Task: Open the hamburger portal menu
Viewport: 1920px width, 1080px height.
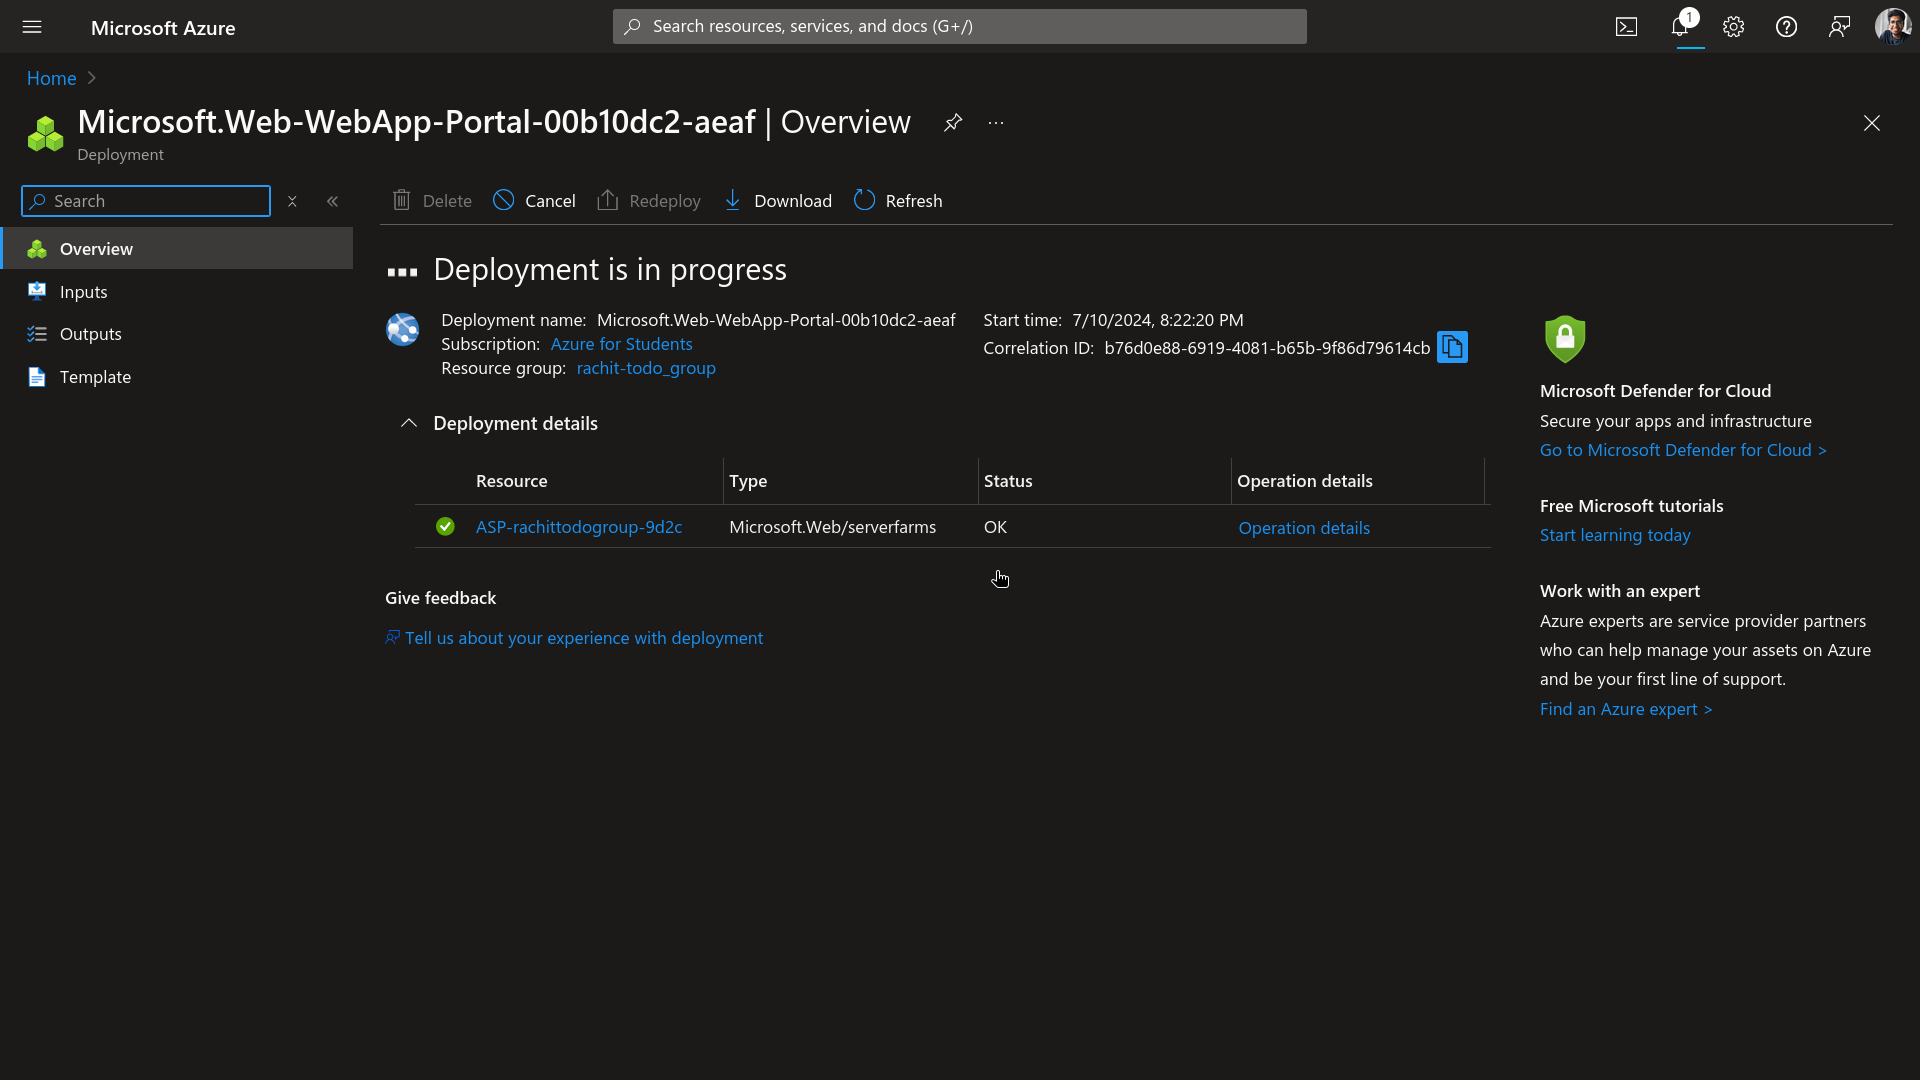Action: 32,27
